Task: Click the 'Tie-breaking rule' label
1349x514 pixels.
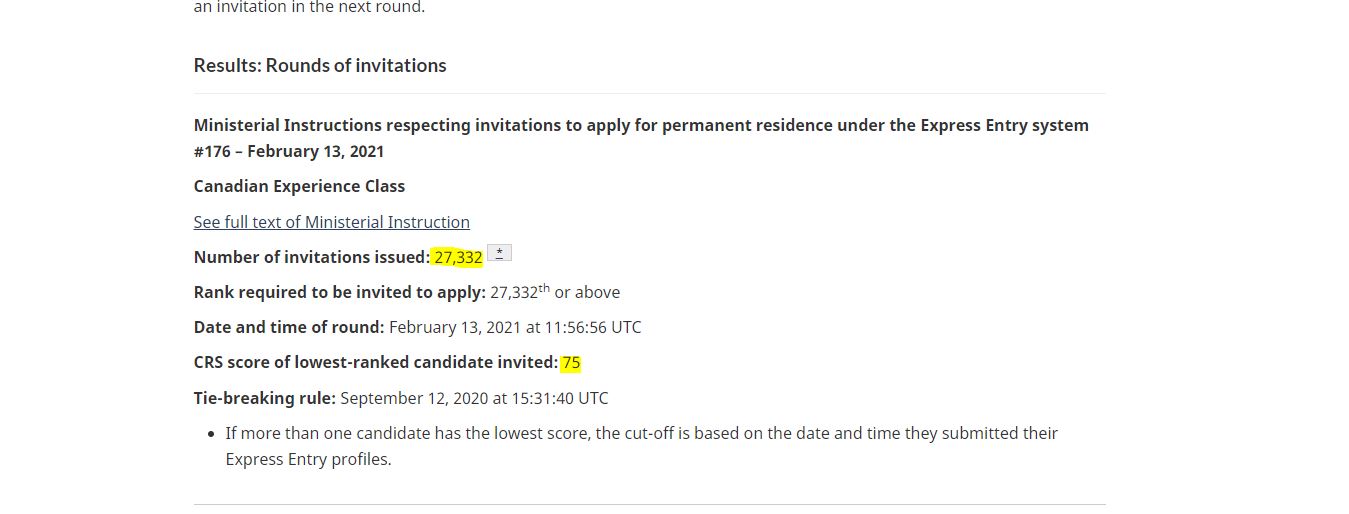Action: click(265, 398)
